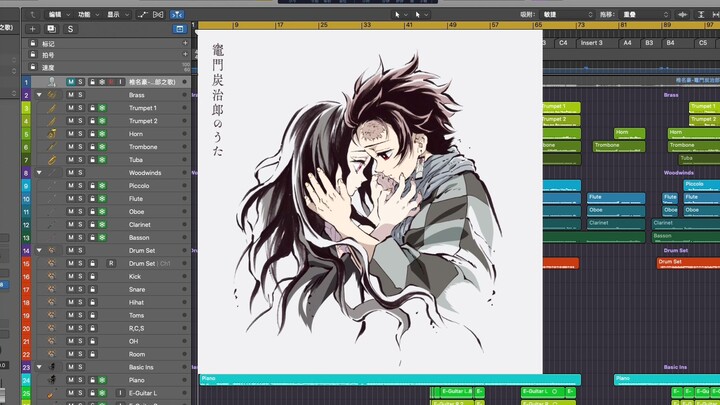Mute the Snare track
Viewport: 720px width, 405px height.
[x=71, y=289]
